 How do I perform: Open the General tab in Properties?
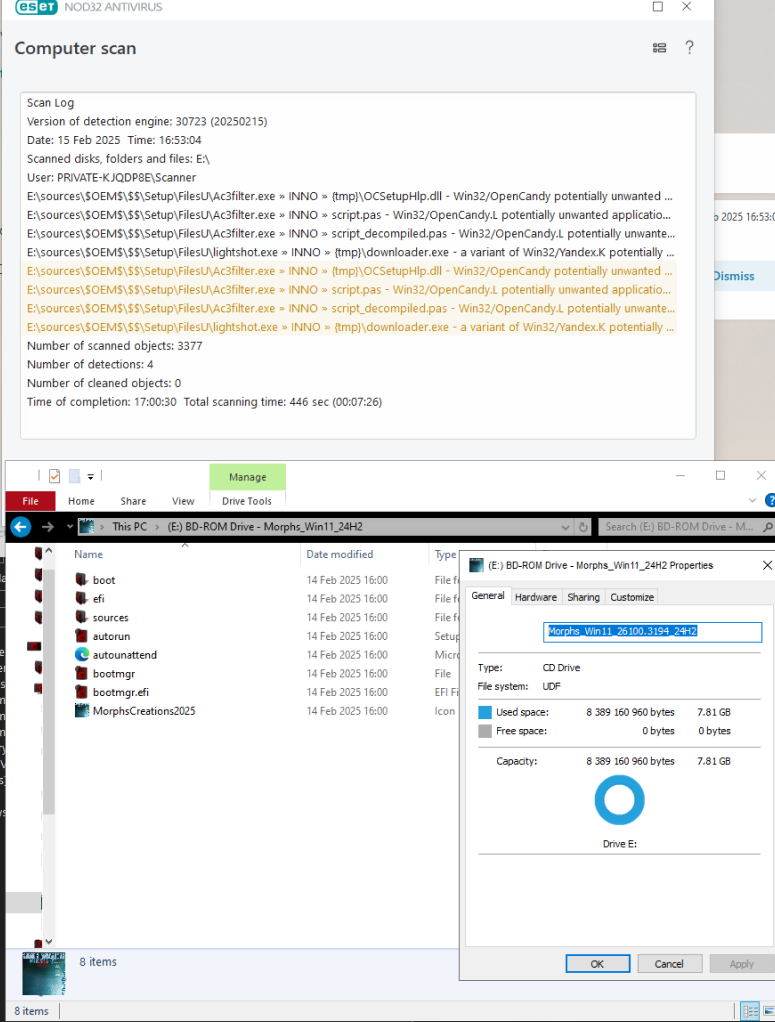coord(488,596)
